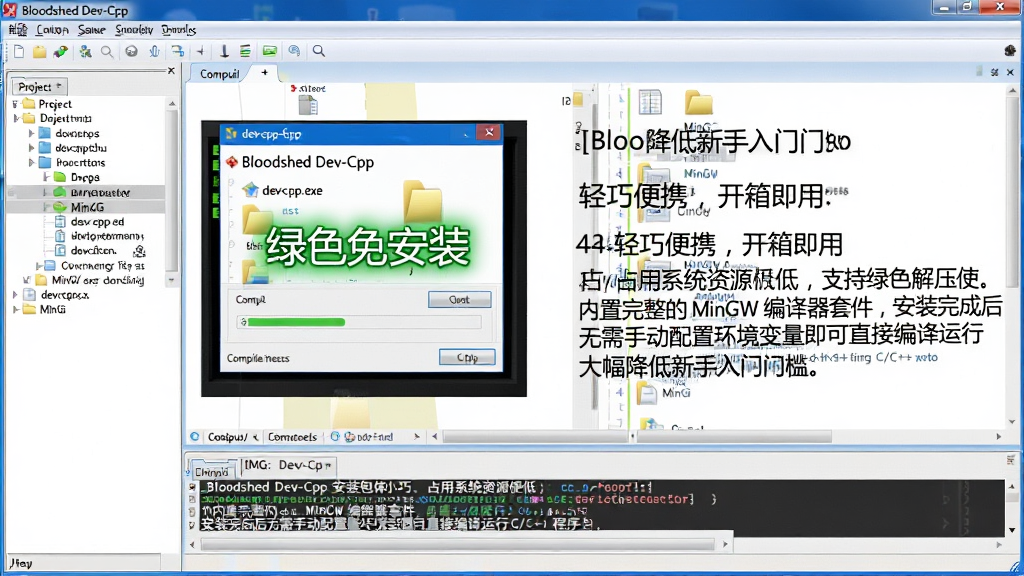Click the green and purple toolbar icon
Image resolution: width=1024 pixels, height=576 pixels.
tap(61, 51)
